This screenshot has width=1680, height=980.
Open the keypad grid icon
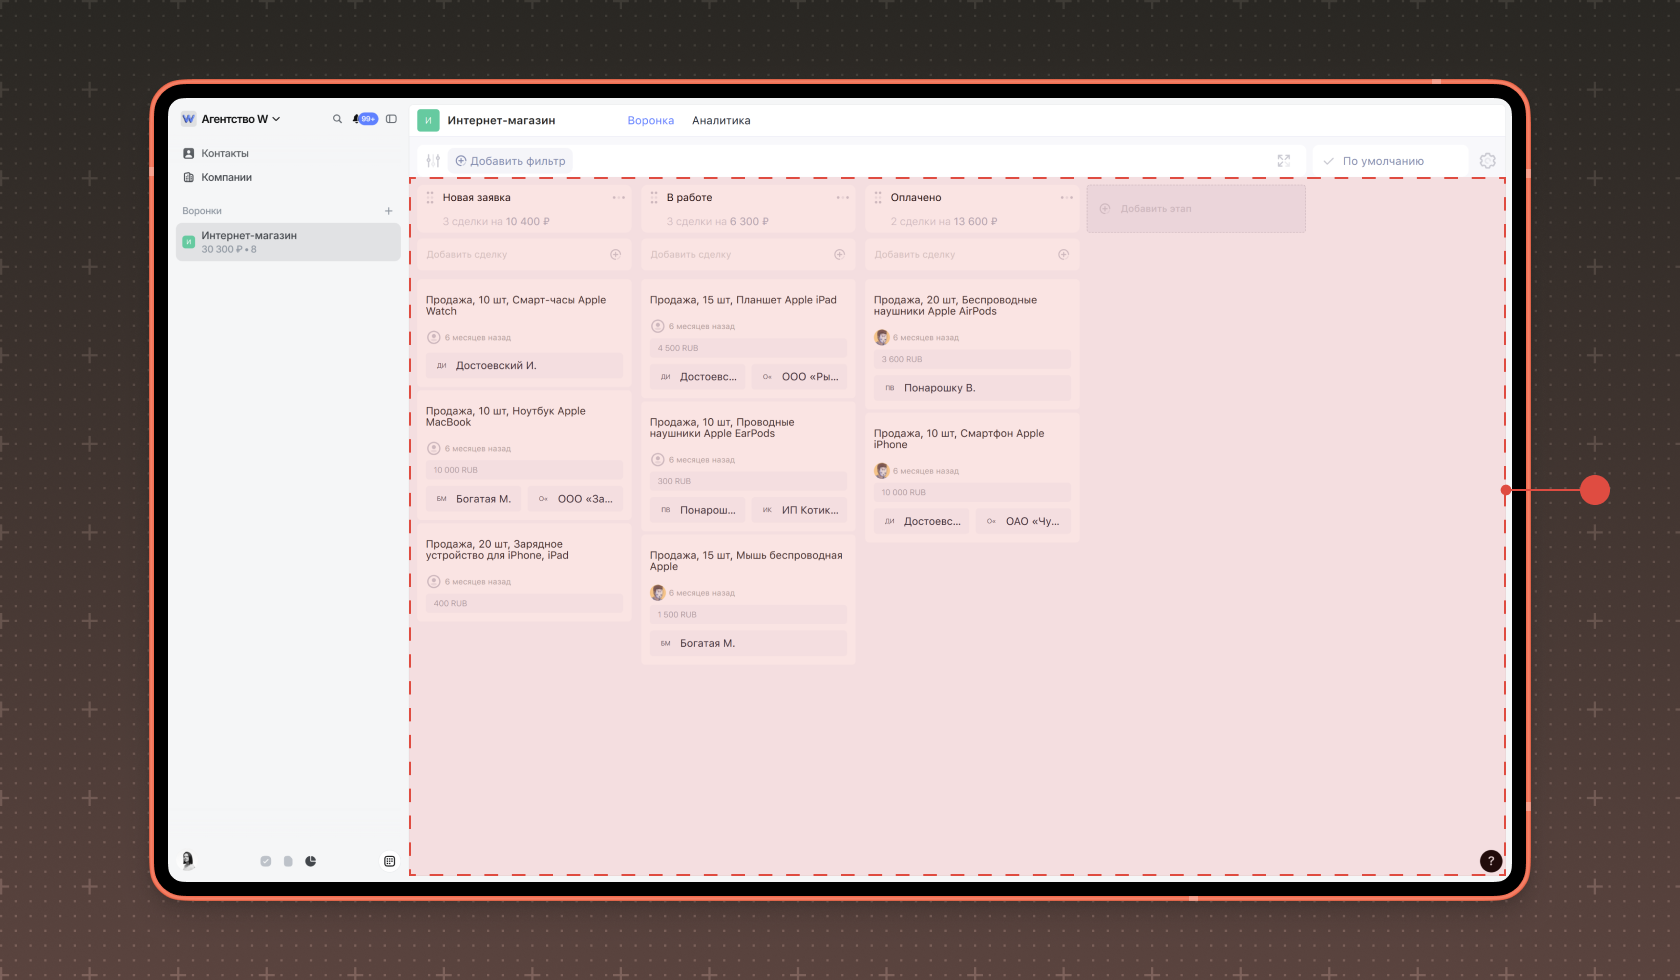(390, 861)
